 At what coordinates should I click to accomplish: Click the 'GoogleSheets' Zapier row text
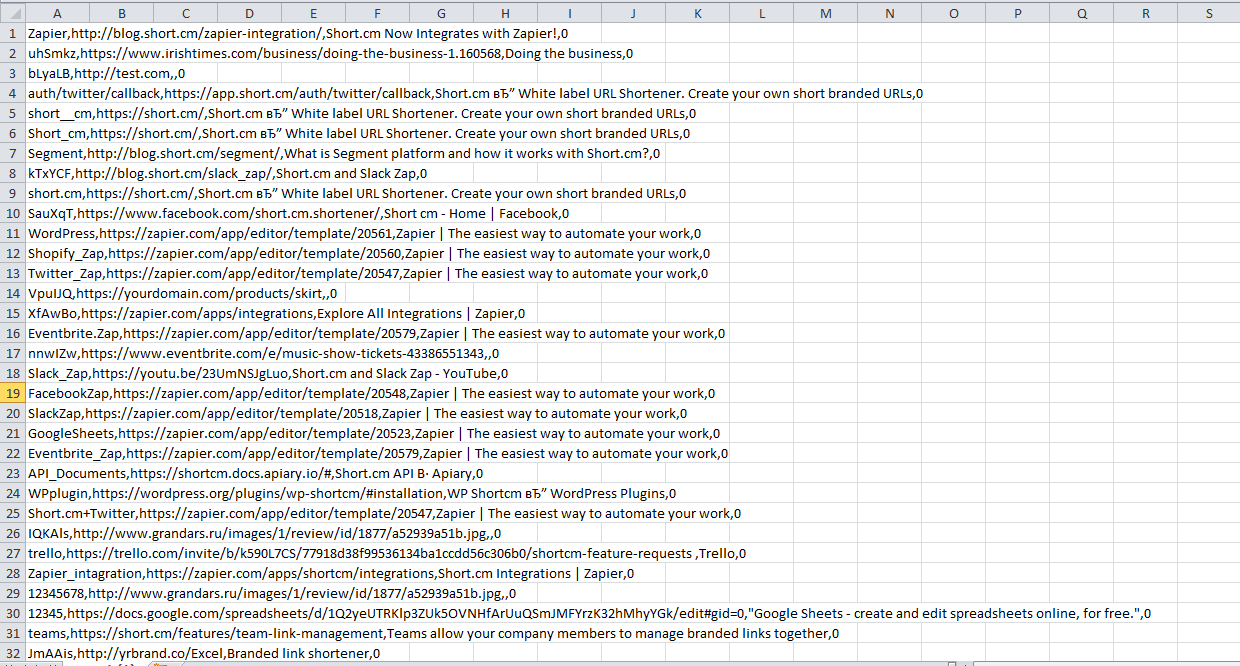tap(373, 433)
